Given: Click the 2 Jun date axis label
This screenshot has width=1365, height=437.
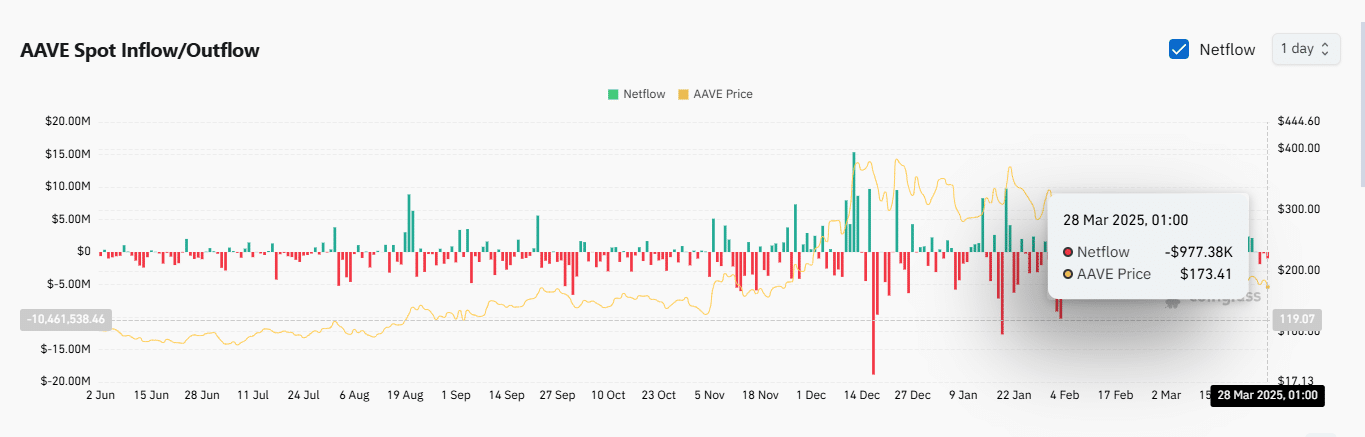Looking at the screenshot, I should click(x=100, y=395).
